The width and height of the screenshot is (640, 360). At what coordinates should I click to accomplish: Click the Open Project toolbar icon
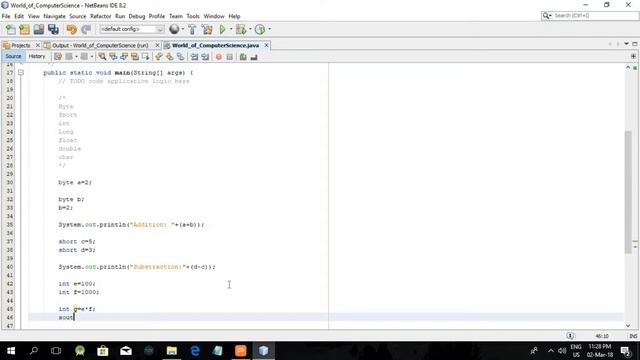[39, 29]
